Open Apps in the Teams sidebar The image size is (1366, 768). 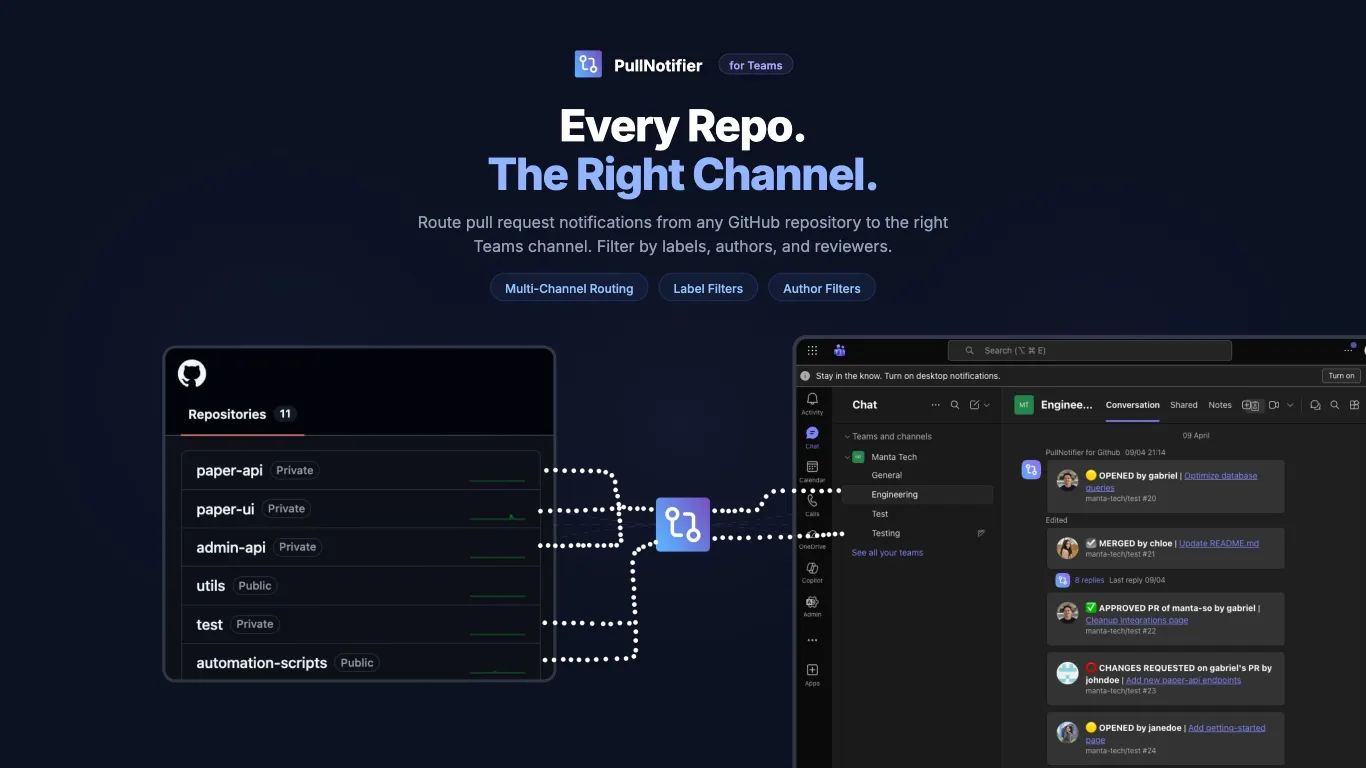(812, 675)
